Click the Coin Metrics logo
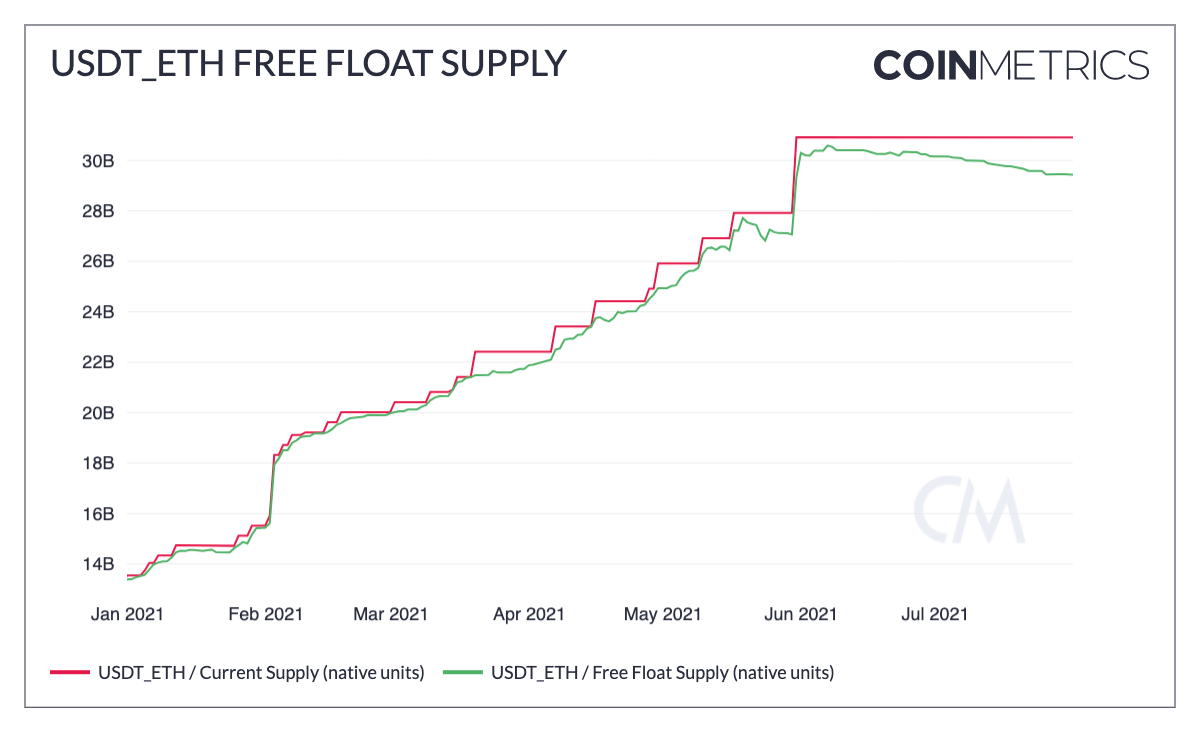The height and width of the screenshot is (732, 1200). pos(1011,65)
